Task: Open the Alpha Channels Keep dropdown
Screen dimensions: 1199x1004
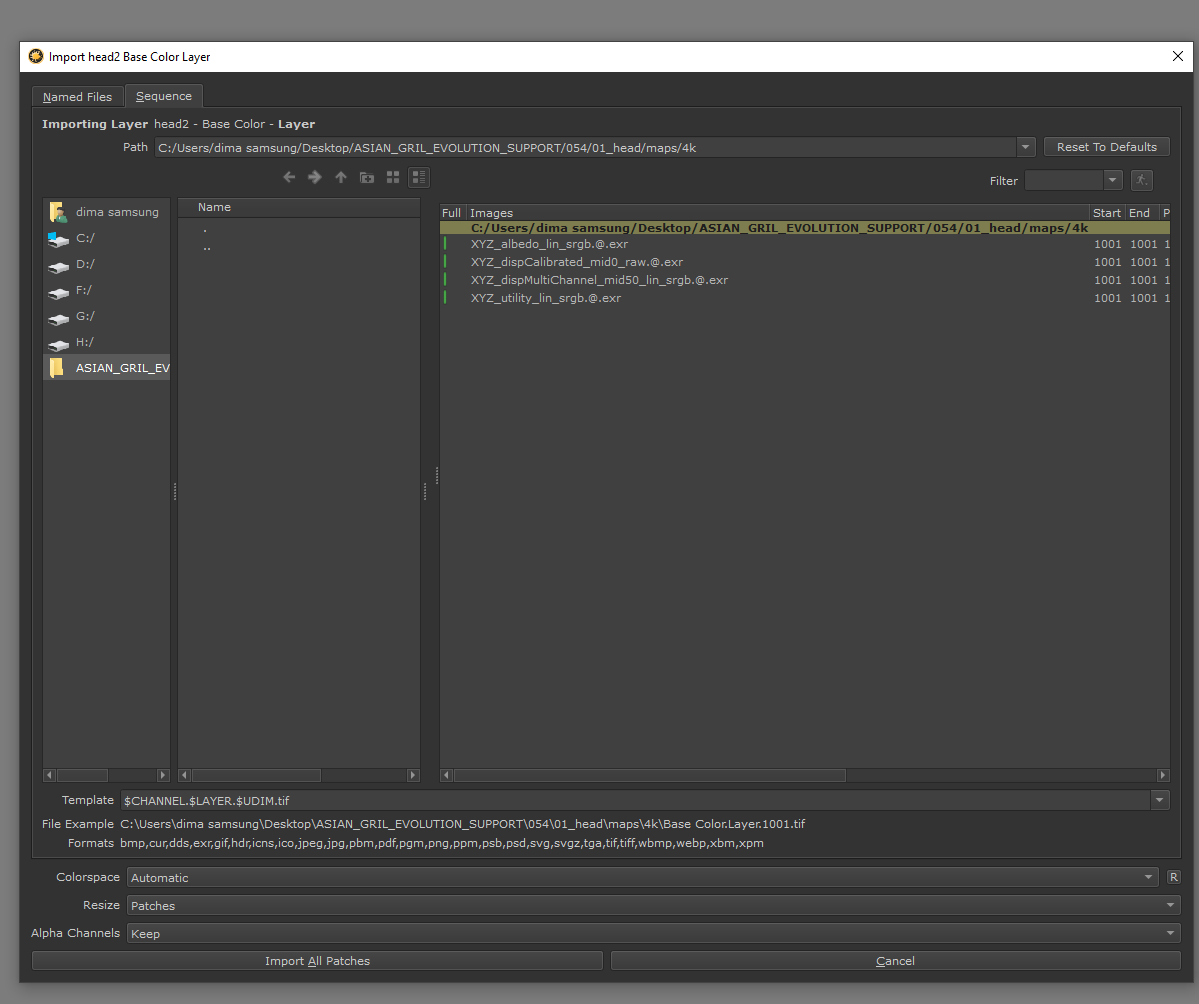Action: 654,933
